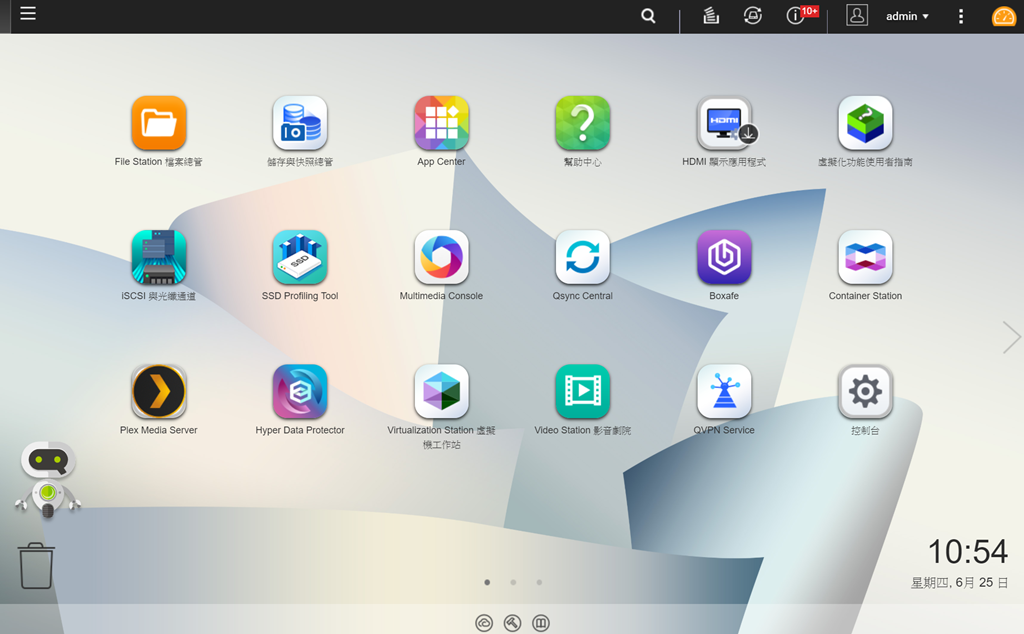This screenshot has height=634, width=1024.
Task: Expand the admin user dropdown
Action: point(907,16)
